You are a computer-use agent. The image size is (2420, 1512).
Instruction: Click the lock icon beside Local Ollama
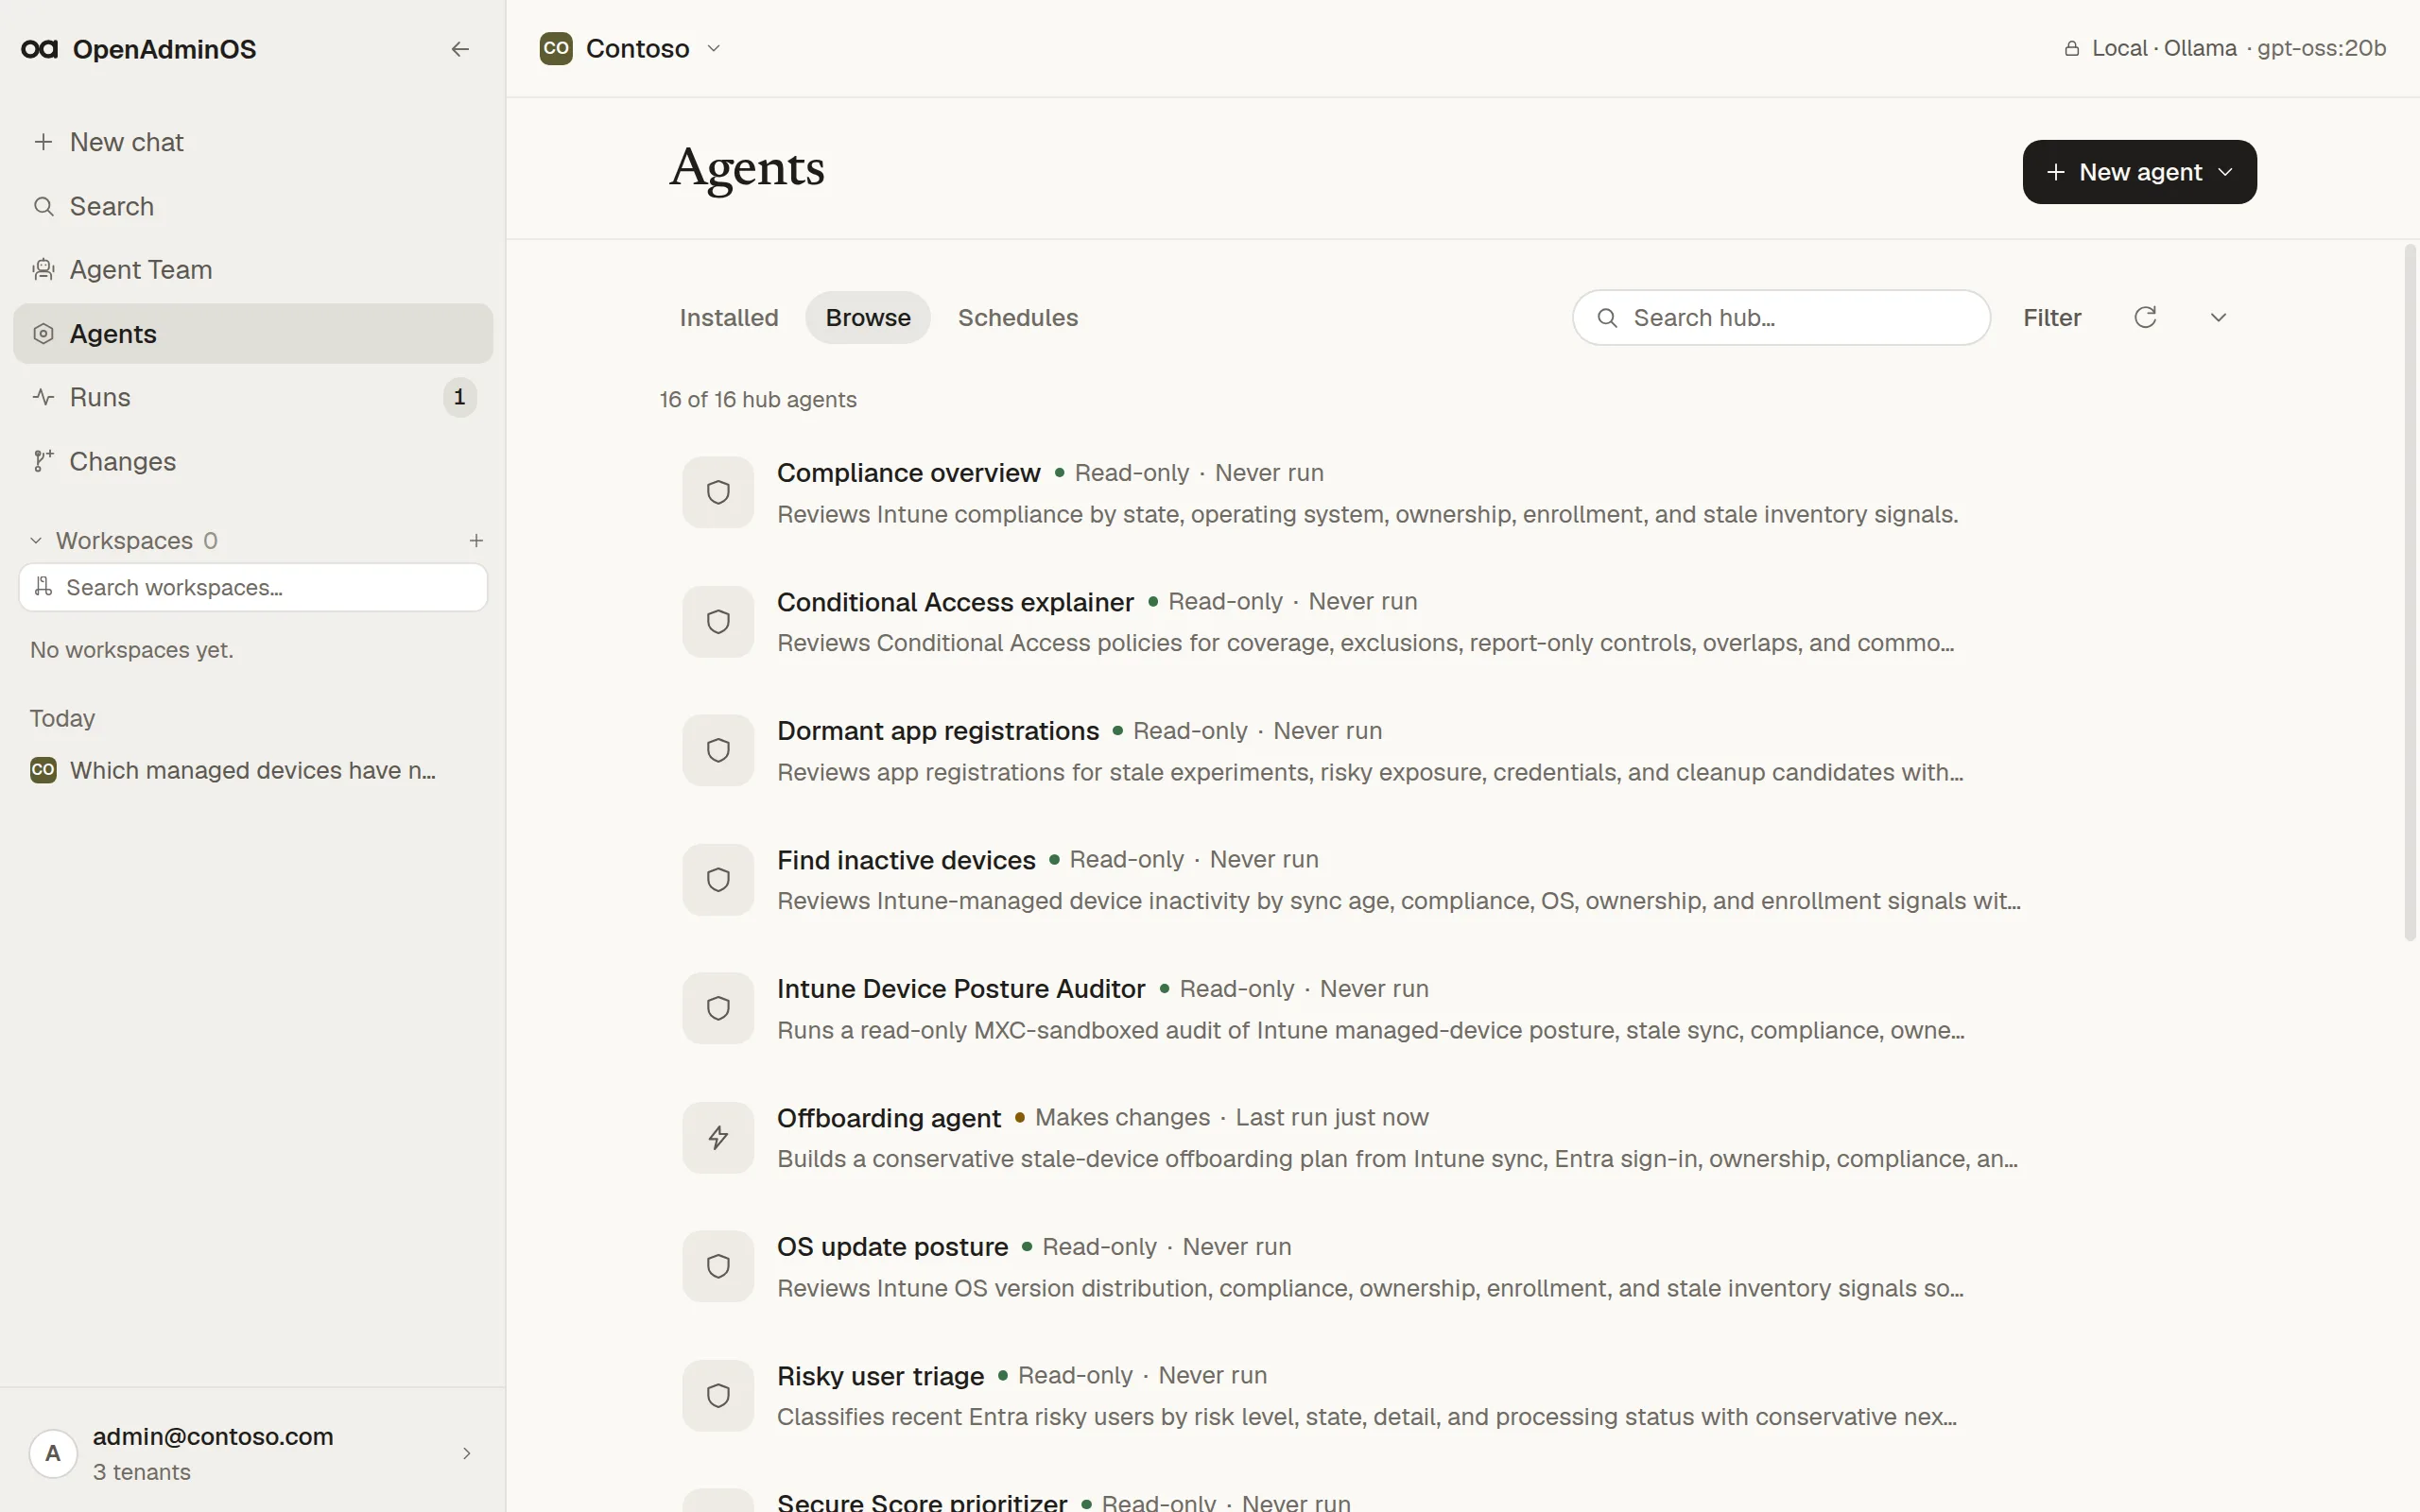click(2071, 48)
